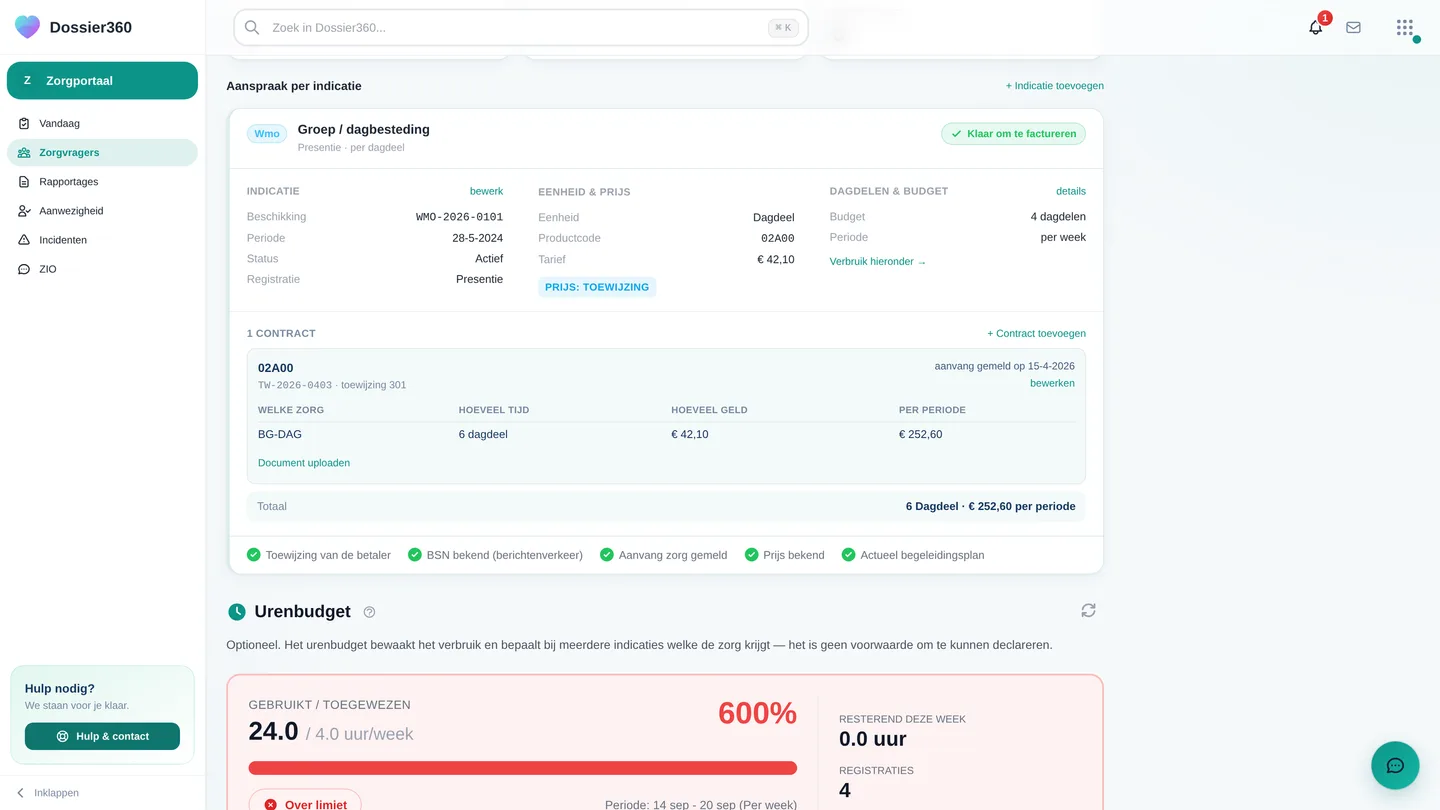Click the Vandaag clipboard icon
The width and height of the screenshot is (1440, 810).
point(24,124)
